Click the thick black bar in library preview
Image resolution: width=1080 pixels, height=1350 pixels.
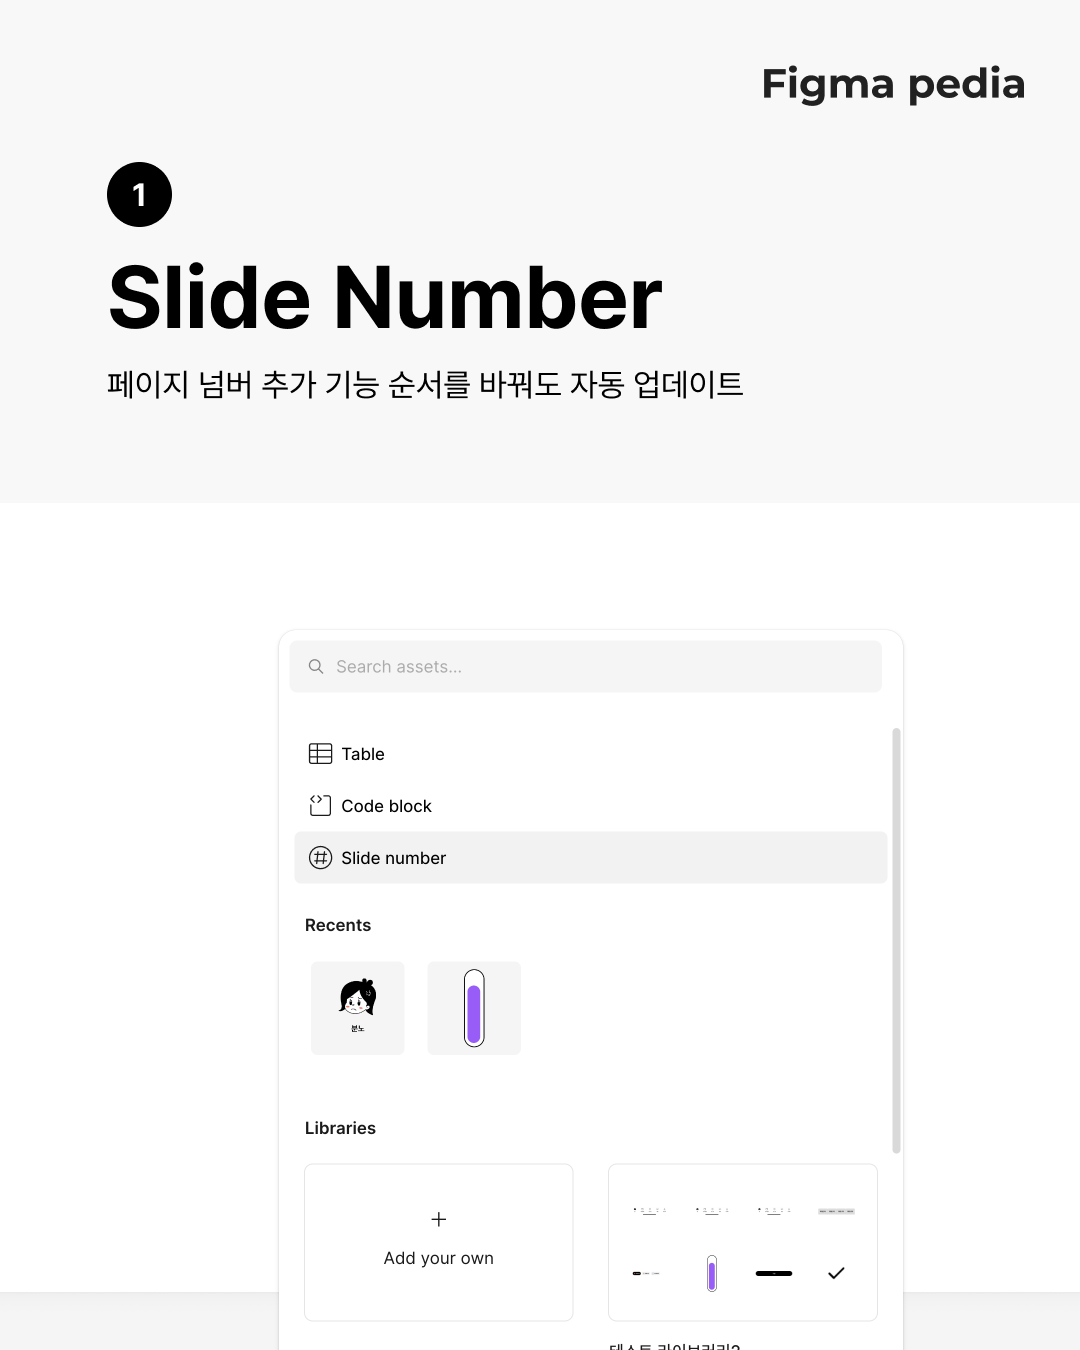coord(774,1273)
